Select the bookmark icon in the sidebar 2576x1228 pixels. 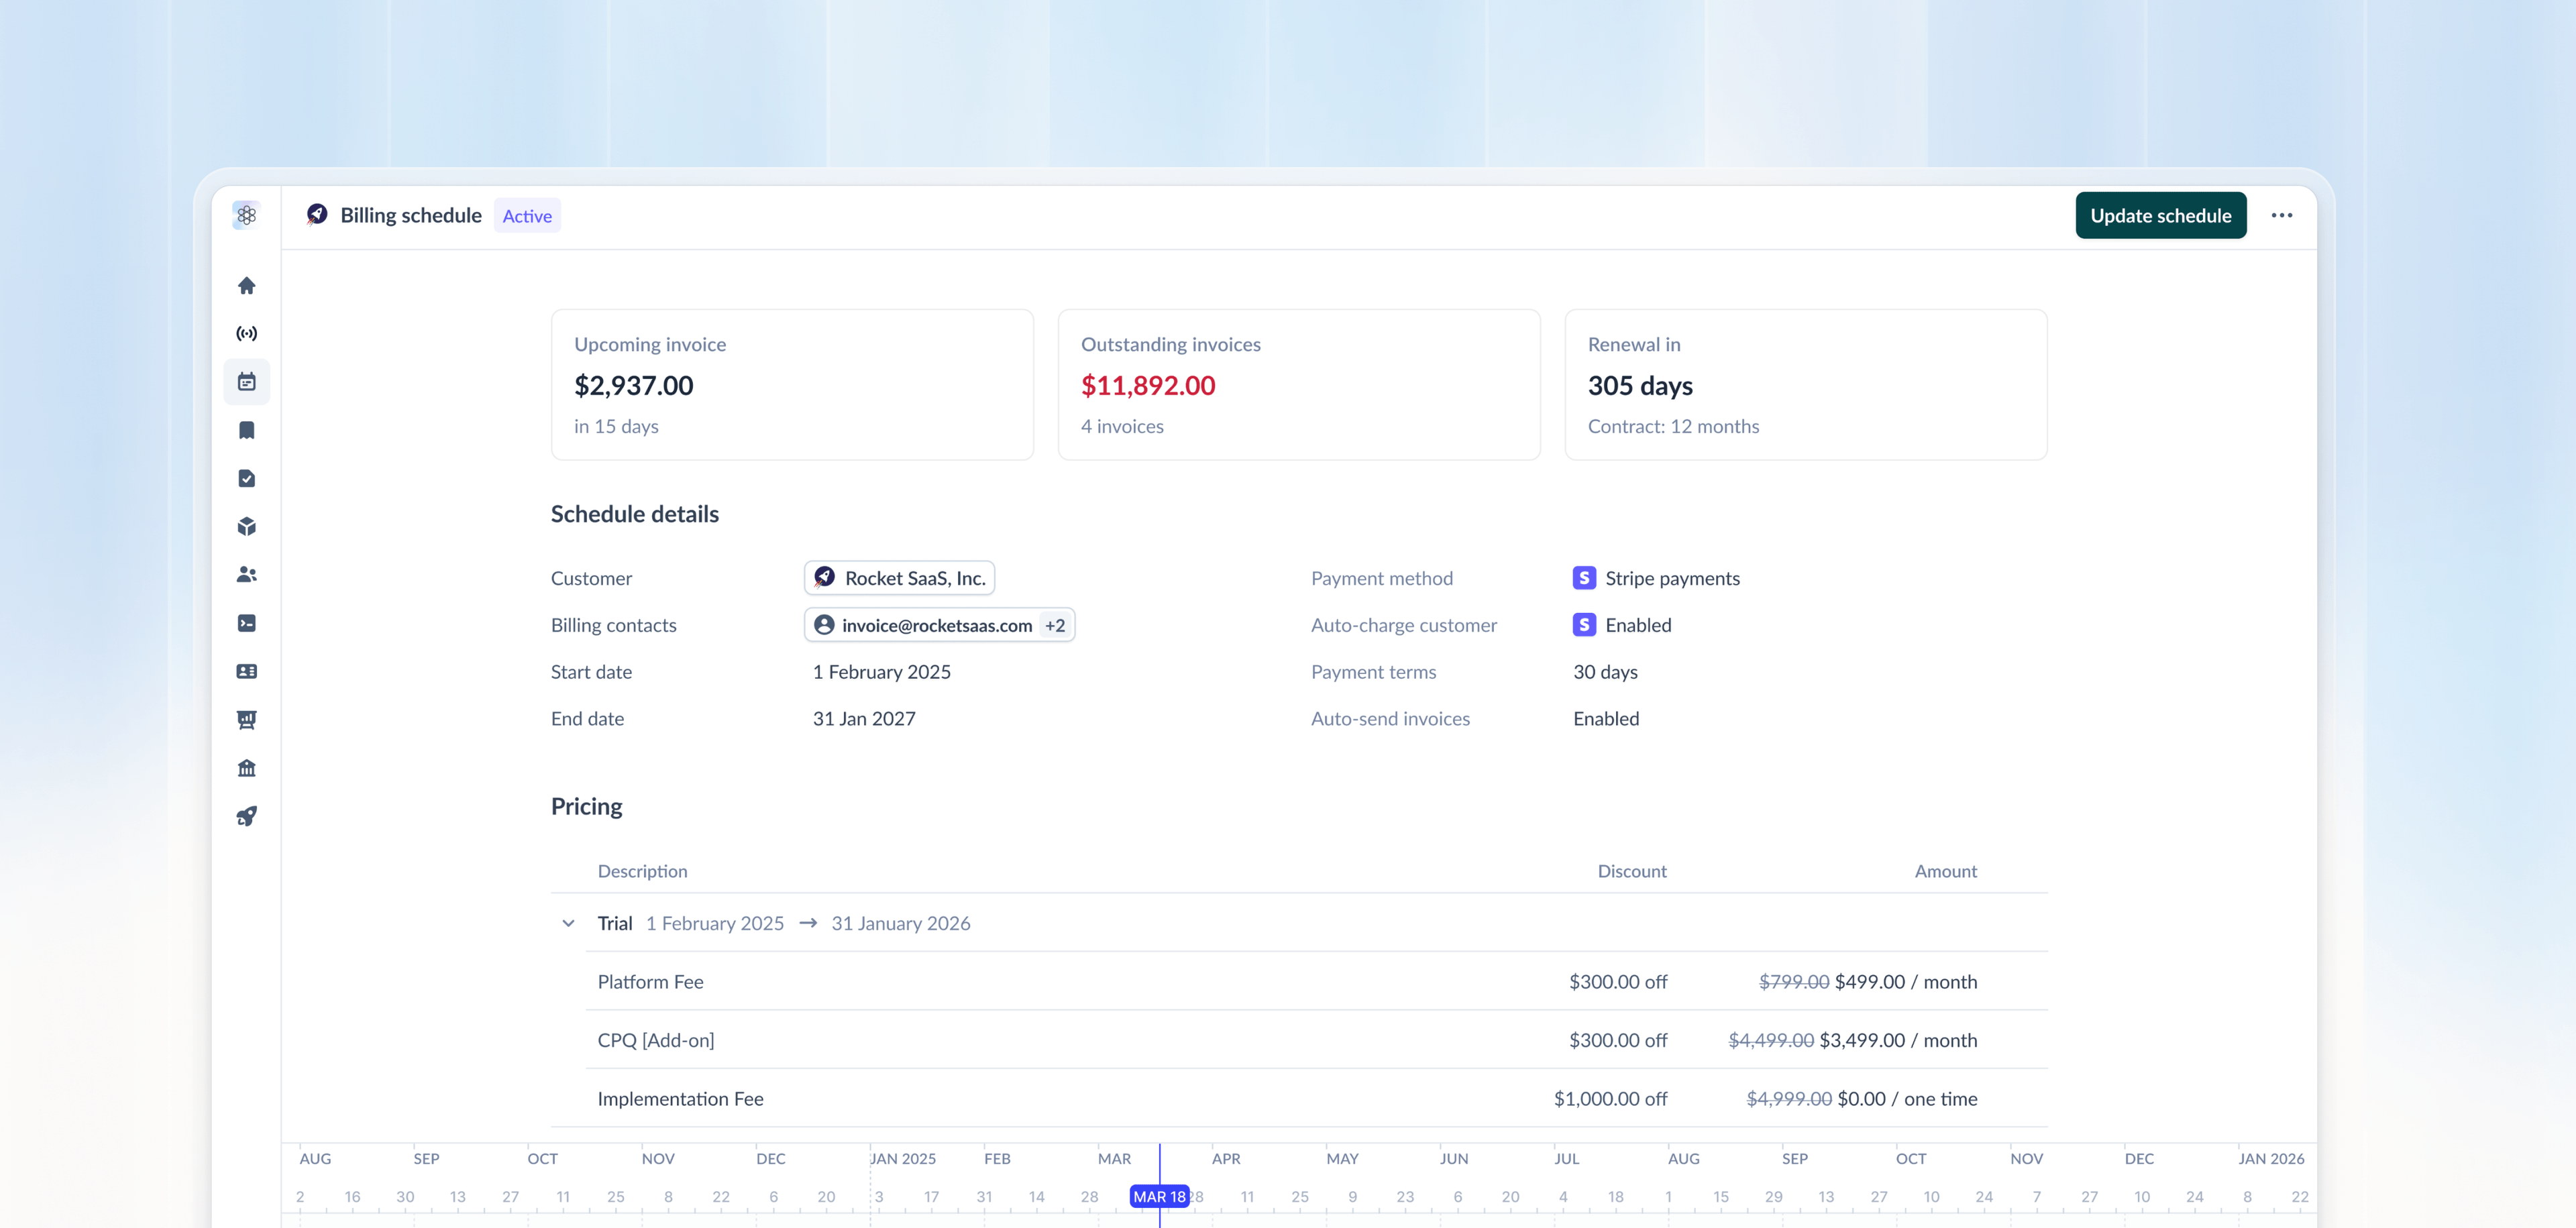246,429
